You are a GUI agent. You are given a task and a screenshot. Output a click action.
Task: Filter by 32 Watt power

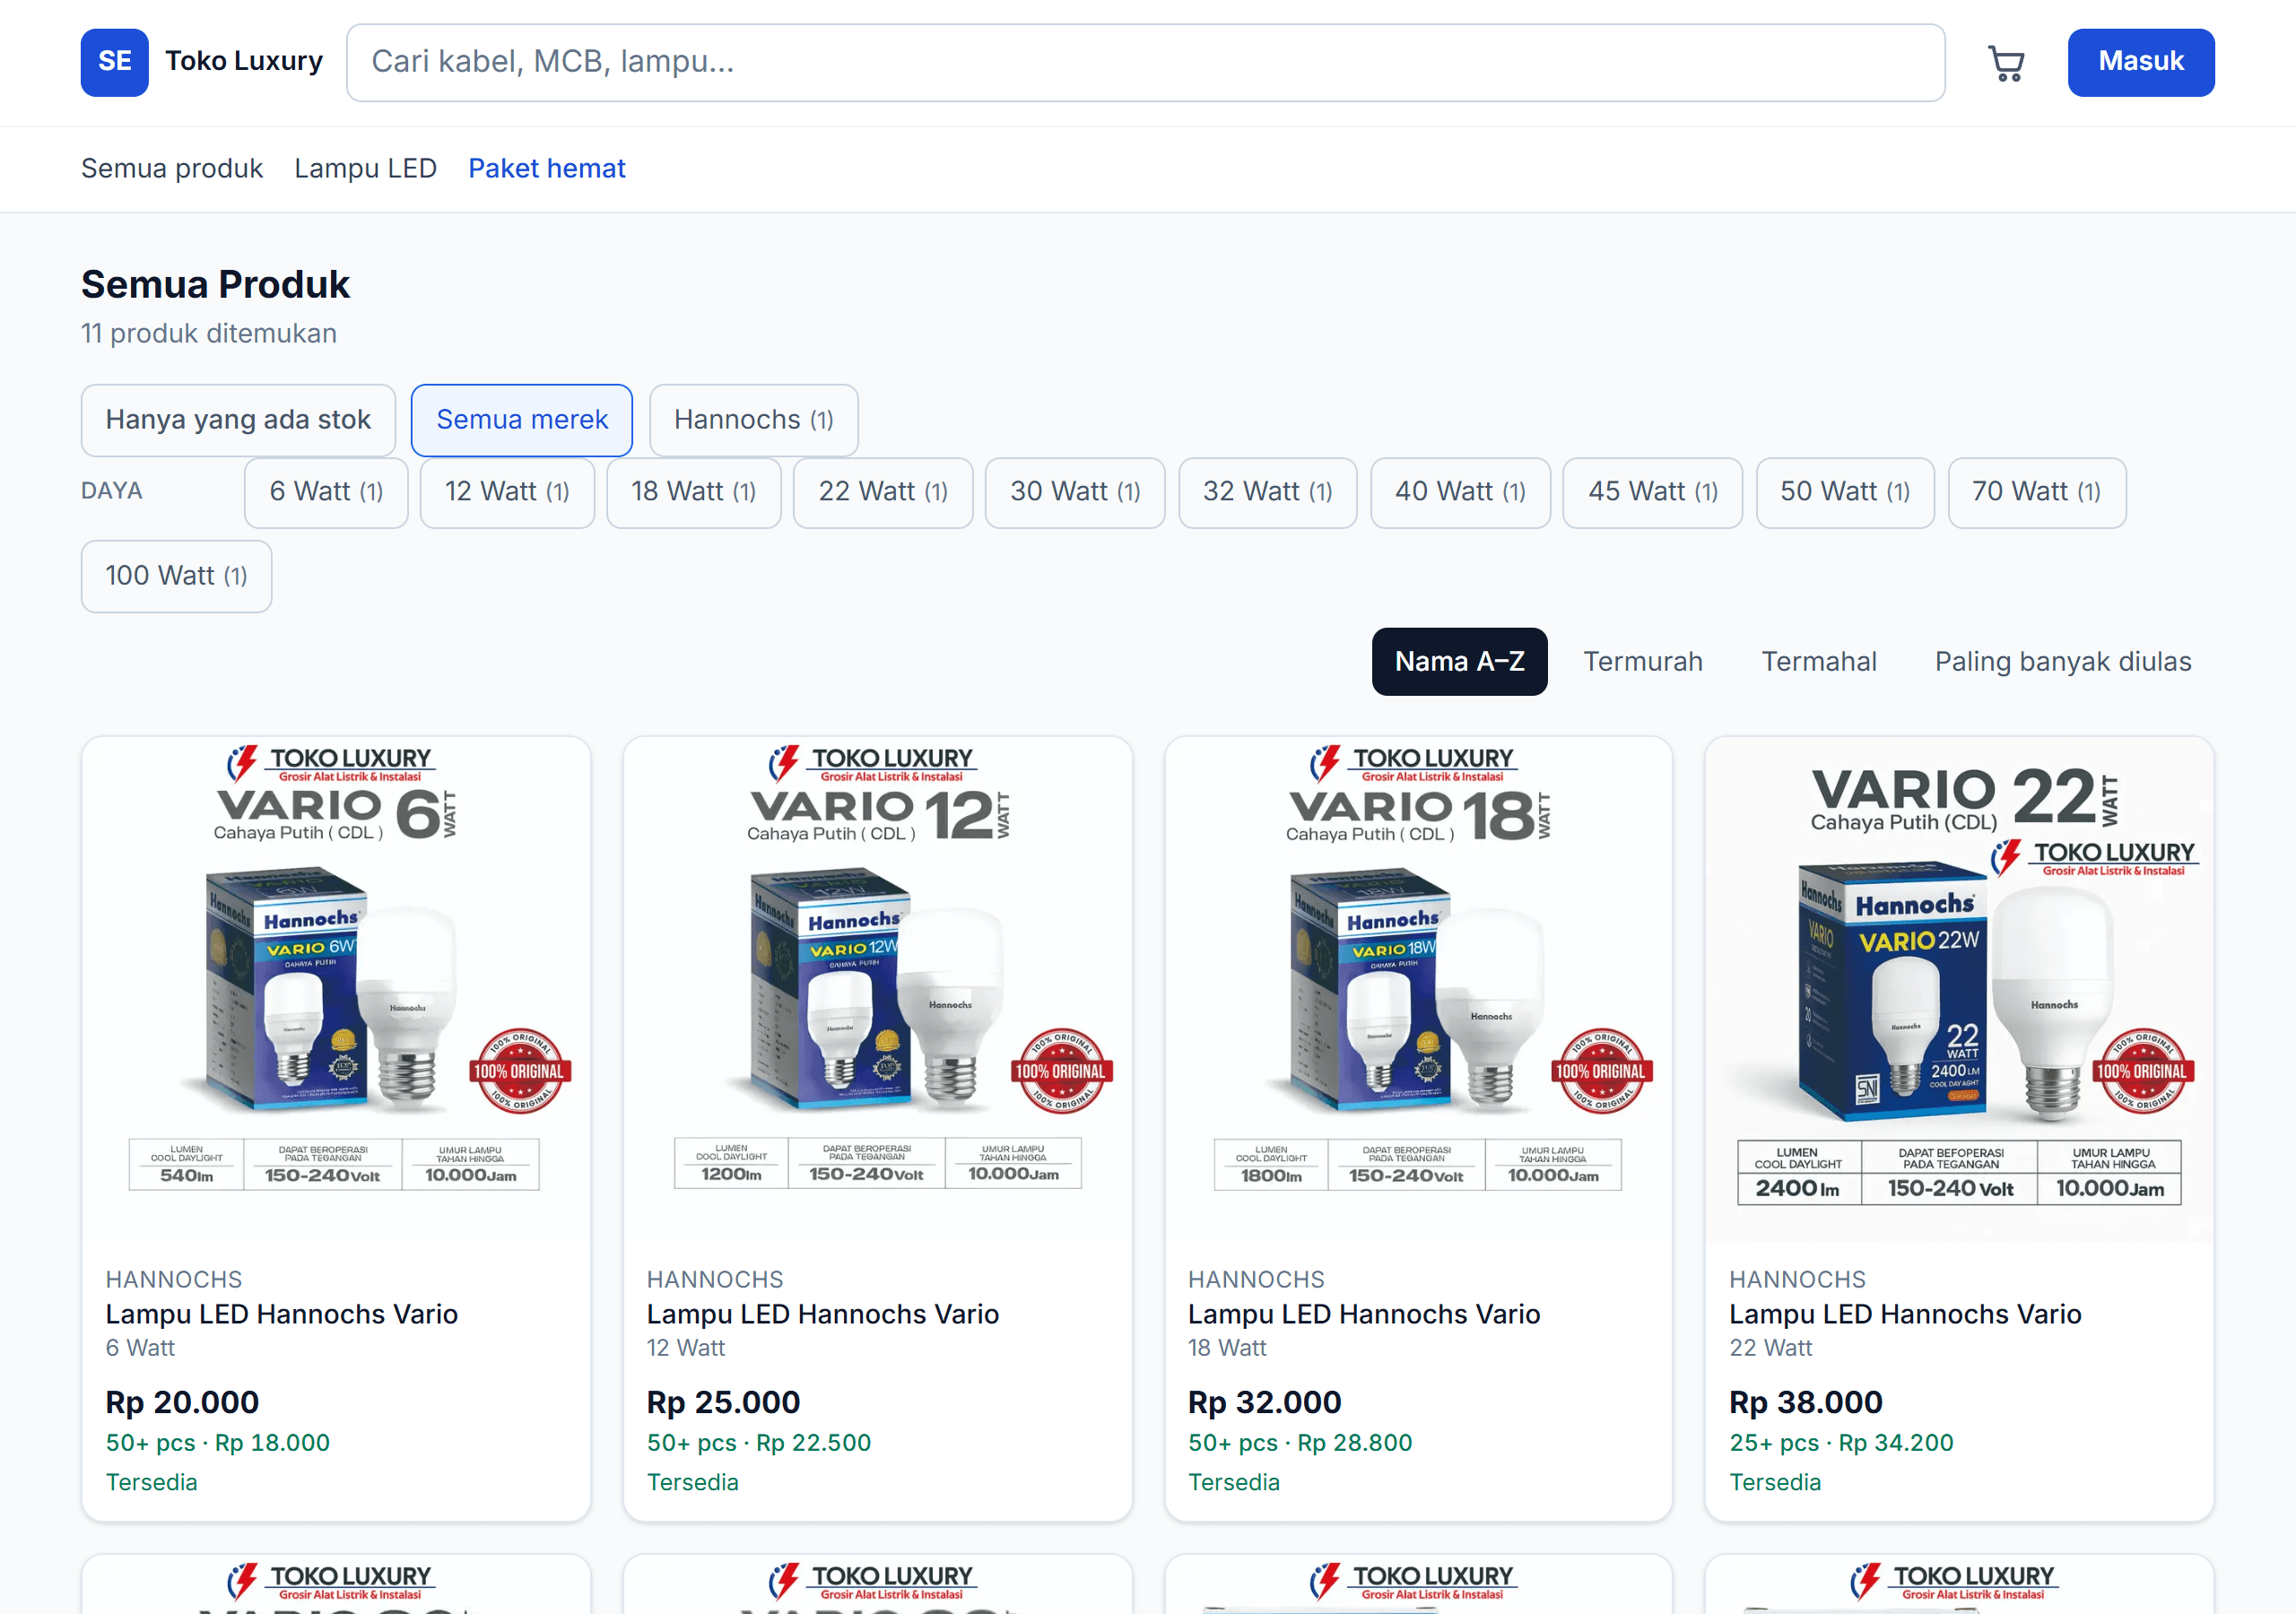(1268, 492)
